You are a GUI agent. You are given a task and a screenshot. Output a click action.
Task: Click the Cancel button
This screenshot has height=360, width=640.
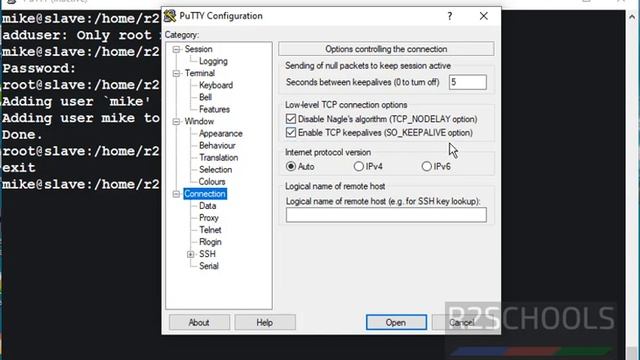(462, 322)
